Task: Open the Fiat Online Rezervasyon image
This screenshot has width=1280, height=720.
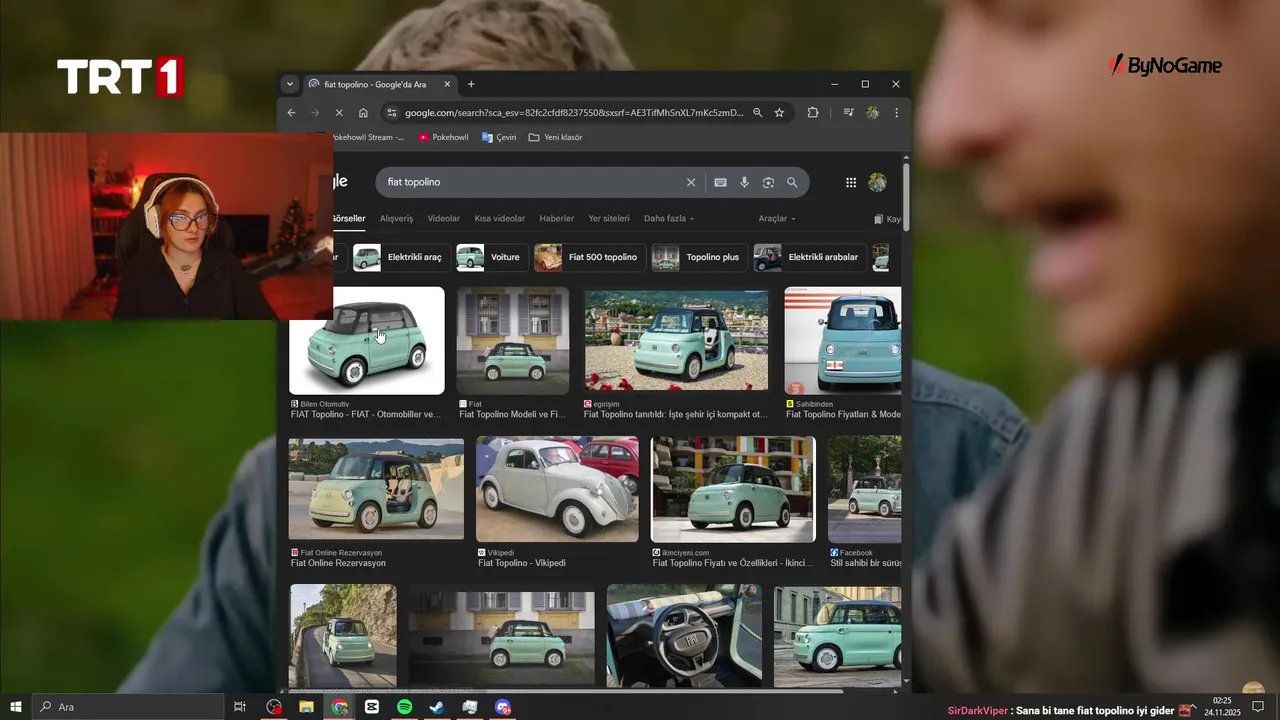Action: [x=376, y=489]
